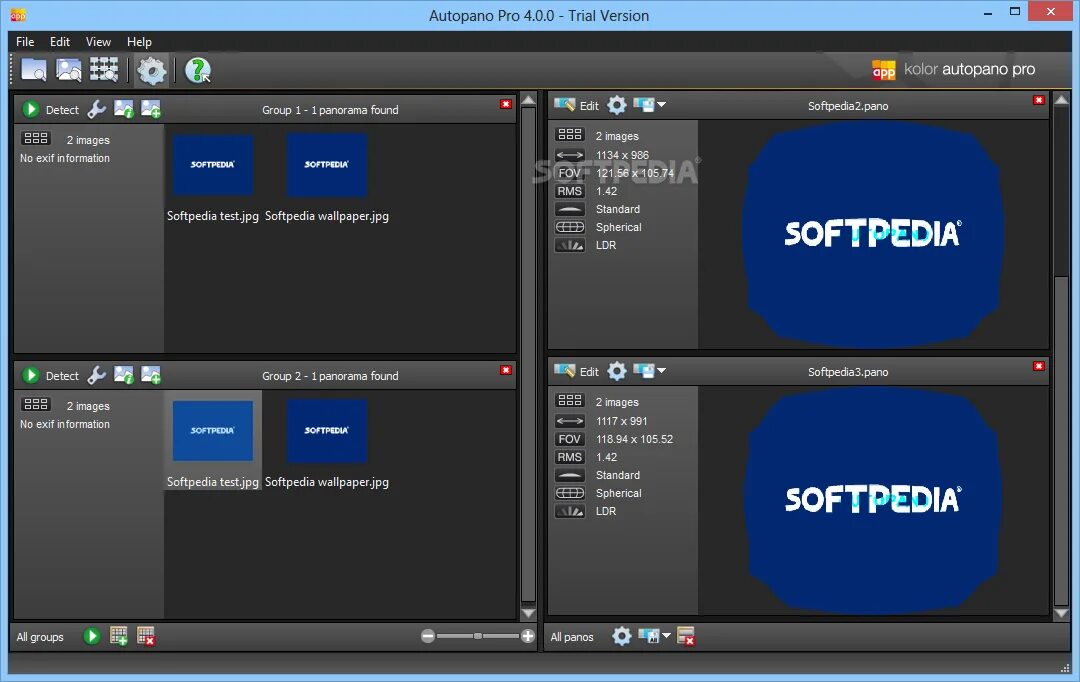This screenshot has height=682, width=1080.
Task: Select Softpedia test.jpg thumbnail in Group 1
Action: (x=213, y=165)
